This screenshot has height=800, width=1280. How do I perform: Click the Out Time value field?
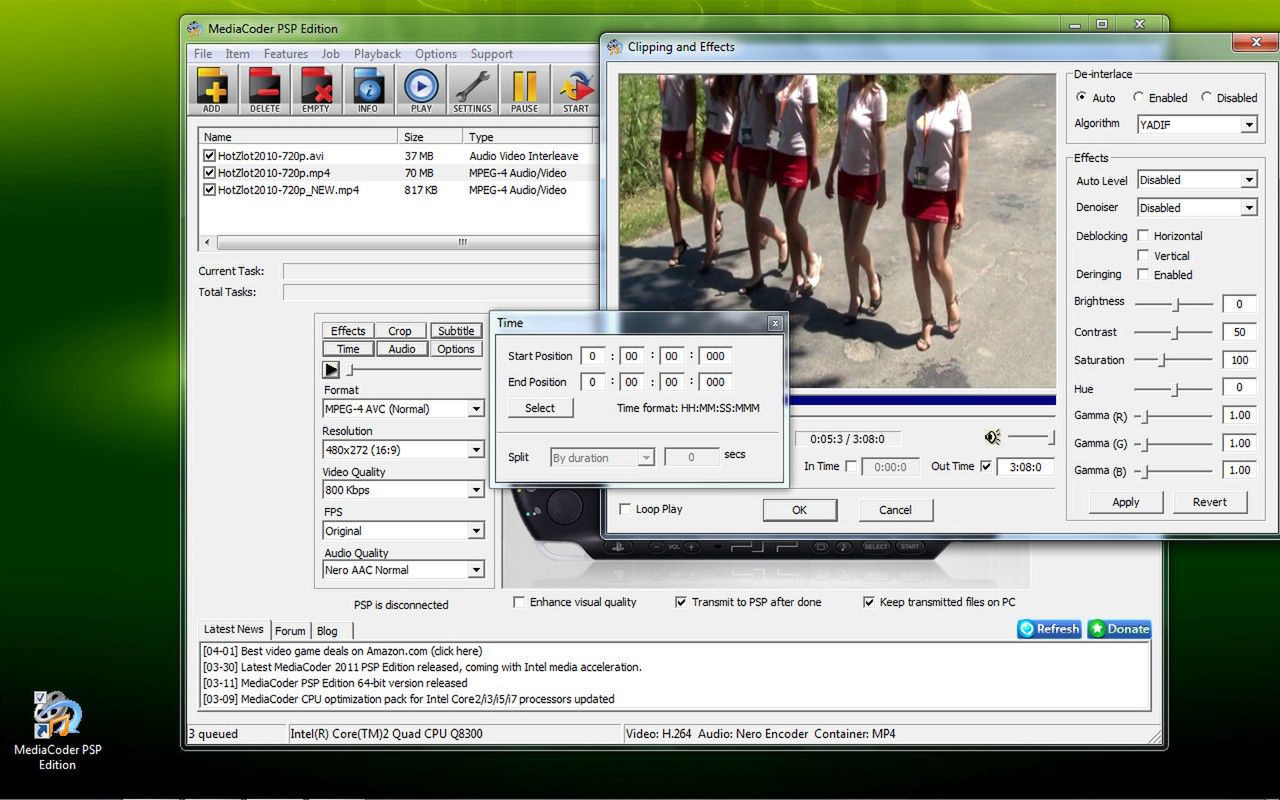coord(1025,467)
